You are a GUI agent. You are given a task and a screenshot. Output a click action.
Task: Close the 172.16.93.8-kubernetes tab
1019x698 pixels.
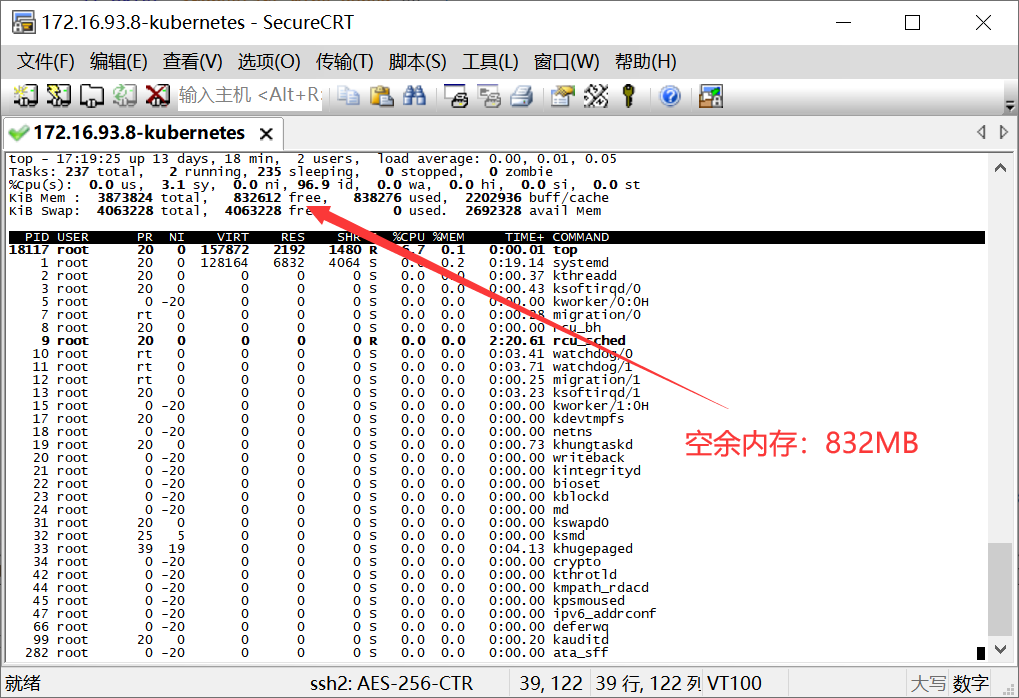pyautogui.click(x=266, y=134)
